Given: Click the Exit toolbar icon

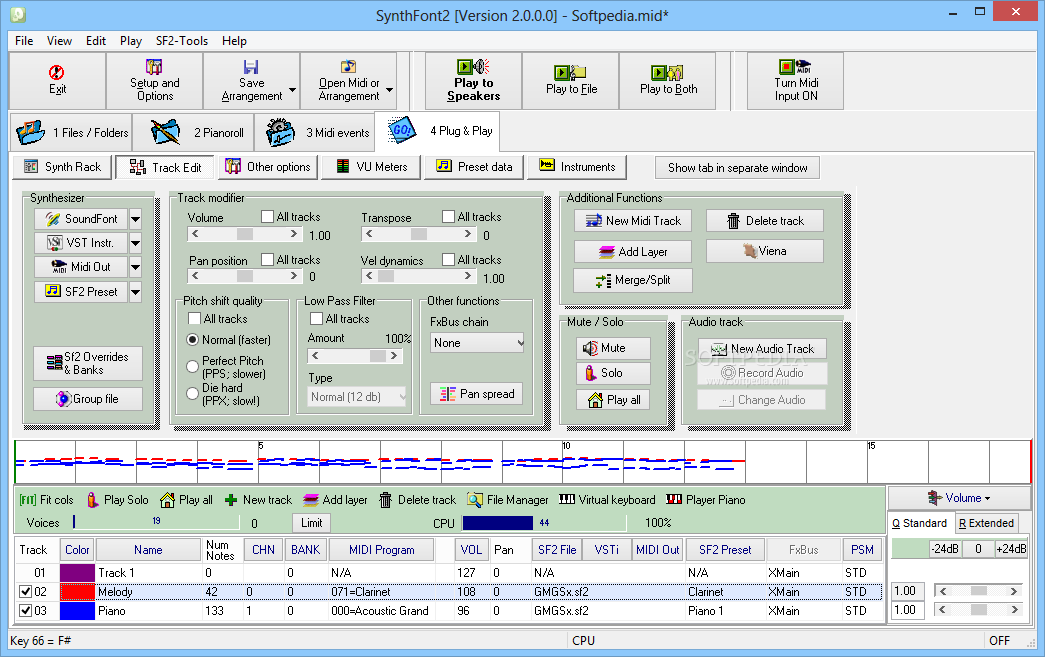Looking at the screenshot, I should click(57, 72).
